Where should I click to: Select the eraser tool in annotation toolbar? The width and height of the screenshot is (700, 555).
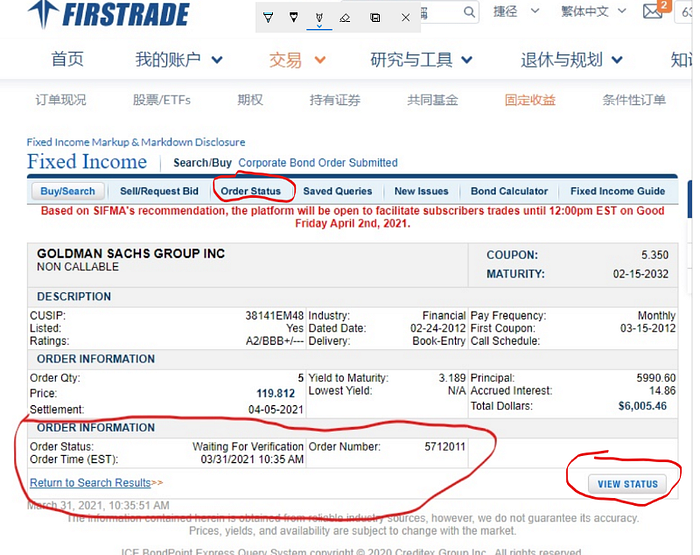[345, 18]
